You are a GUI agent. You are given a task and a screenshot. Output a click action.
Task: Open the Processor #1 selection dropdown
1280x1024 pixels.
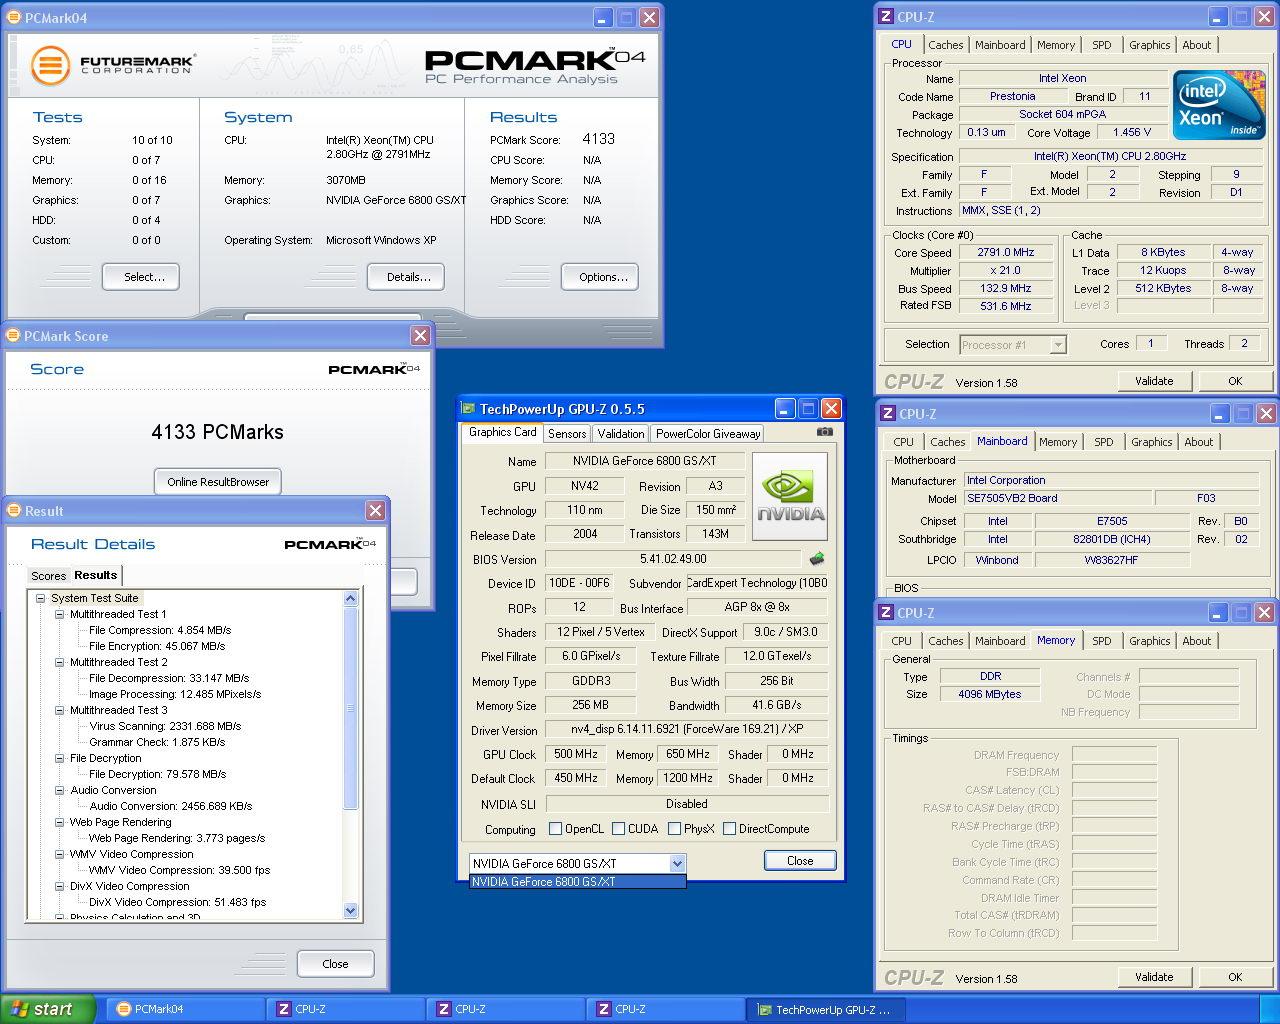click(x=1058, y=345)
